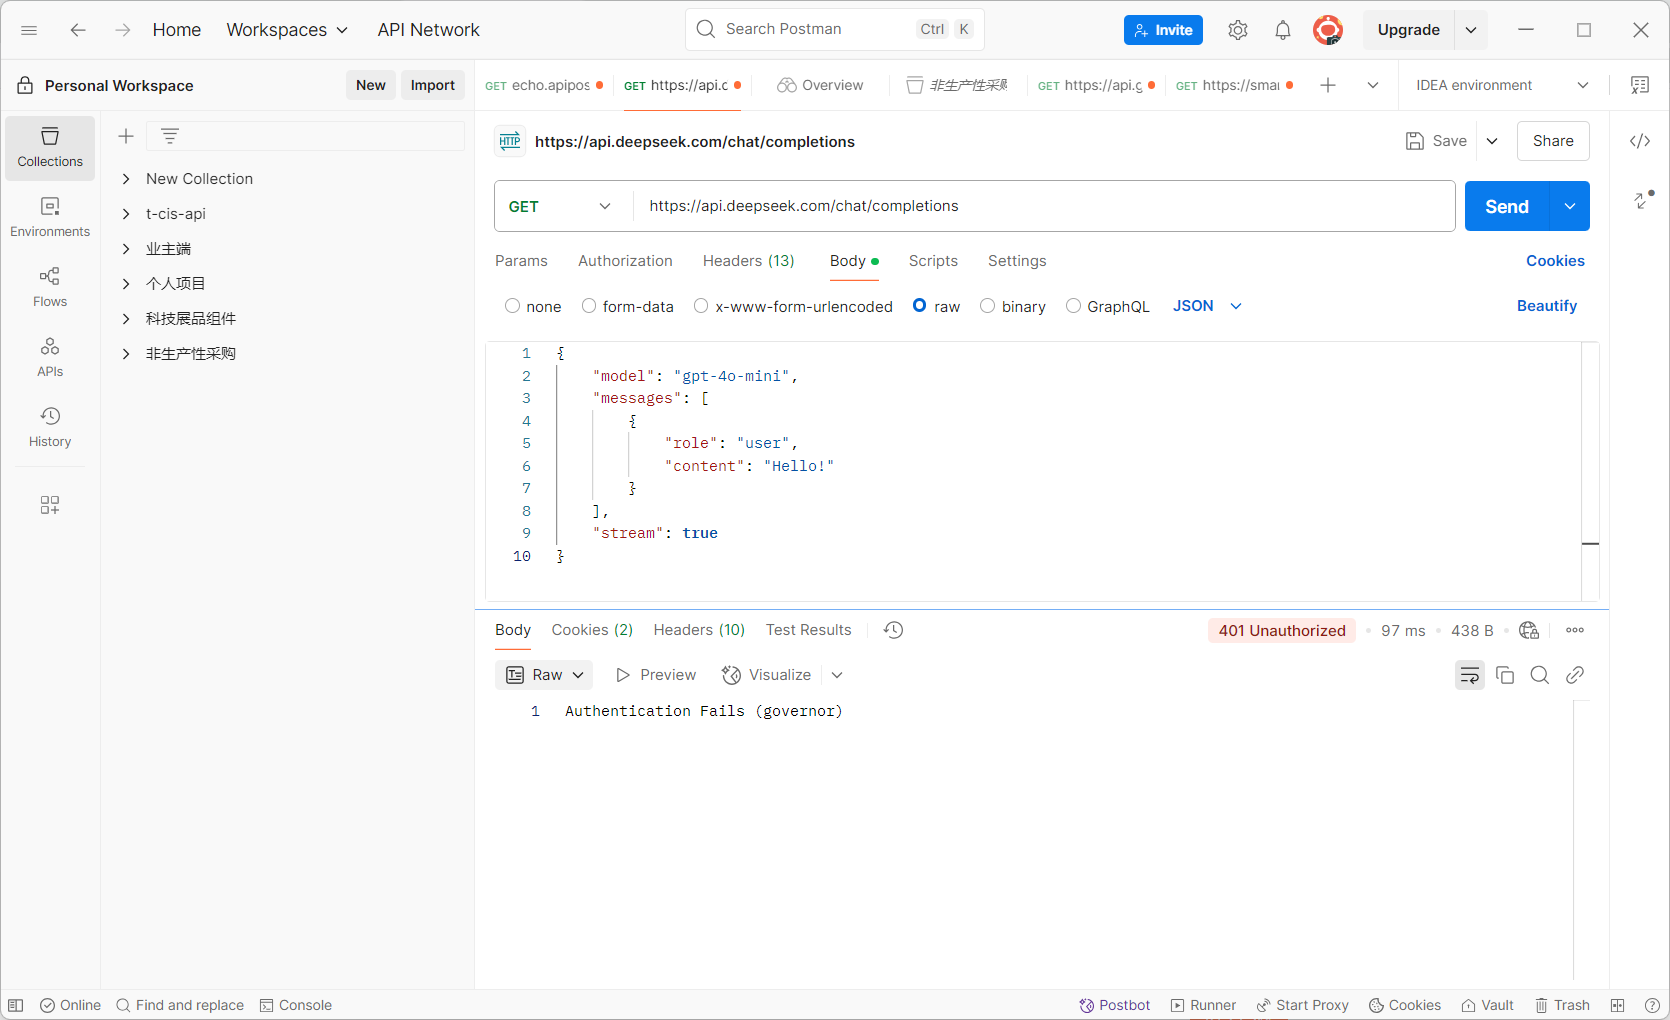Viewport: 1670px width, 1020px height.
Task: Open the IDEA environment selector
Action: (1502, 85)
